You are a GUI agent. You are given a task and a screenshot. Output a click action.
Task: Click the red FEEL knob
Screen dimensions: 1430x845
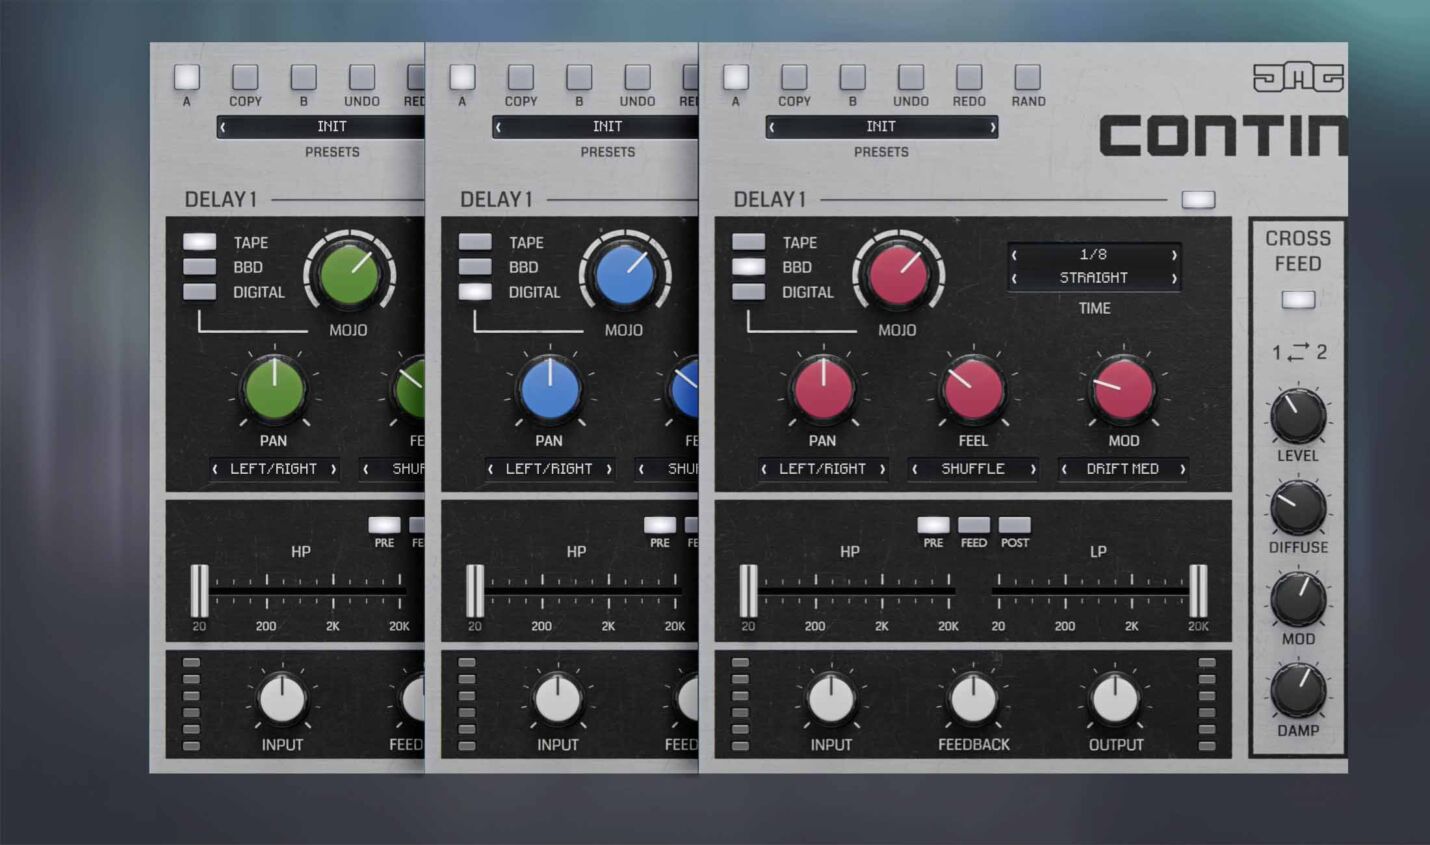972,388
